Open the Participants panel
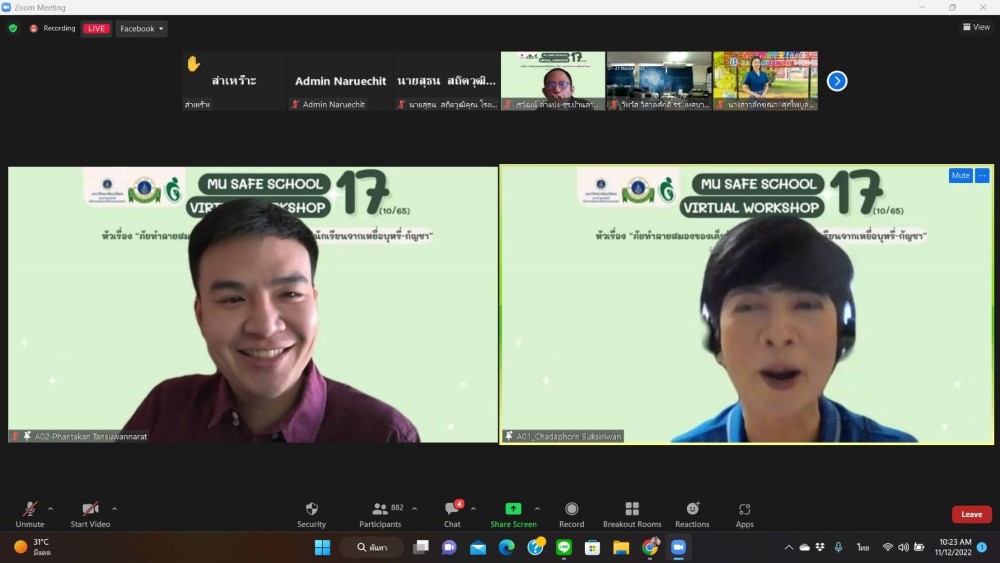Image resolution: width=1000 pixels, height=563 pixels. 380,509
